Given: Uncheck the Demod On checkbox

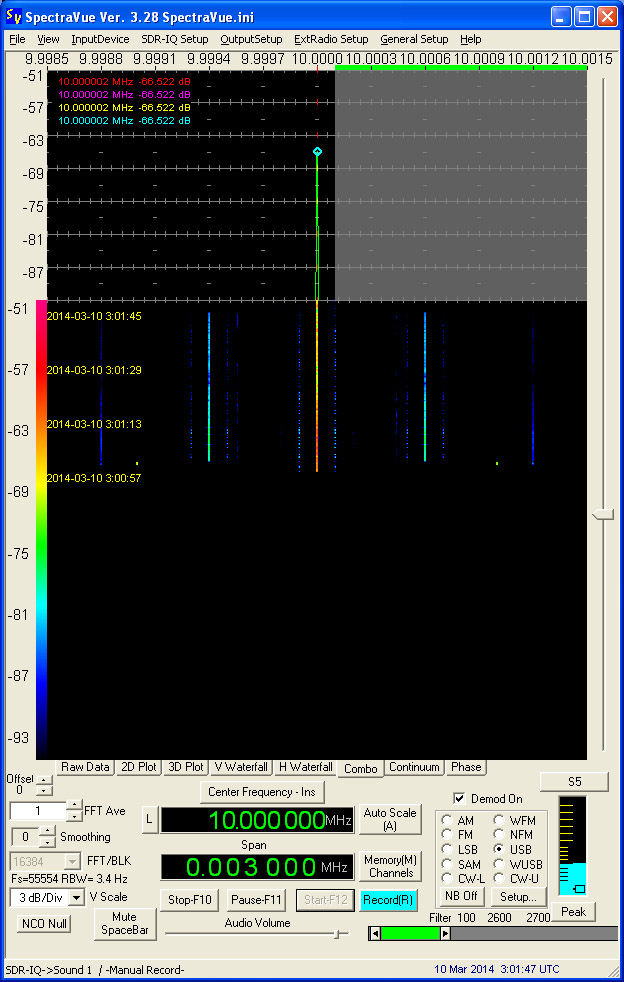Looking at the screenshot, I should pos(460,799).
